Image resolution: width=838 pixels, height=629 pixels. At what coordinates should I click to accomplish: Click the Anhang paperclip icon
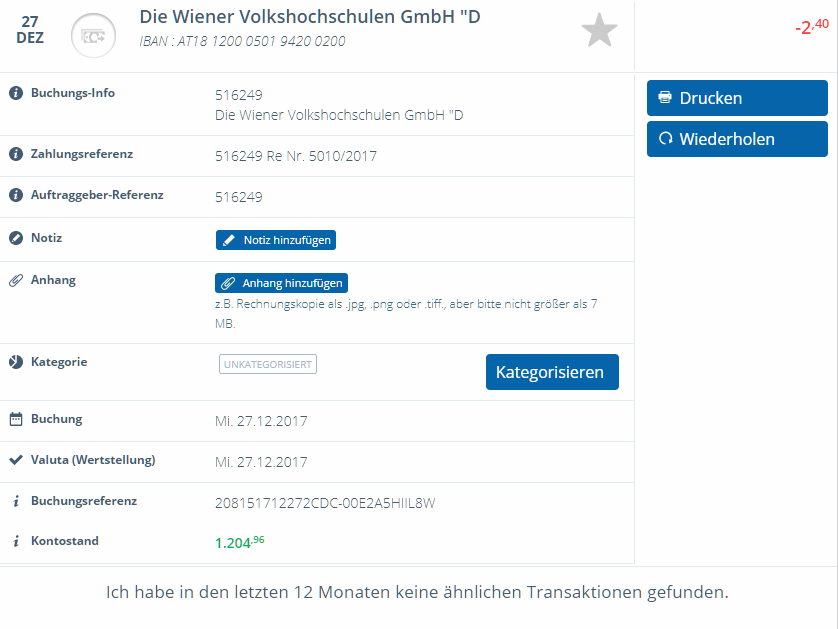coord(16,280)
